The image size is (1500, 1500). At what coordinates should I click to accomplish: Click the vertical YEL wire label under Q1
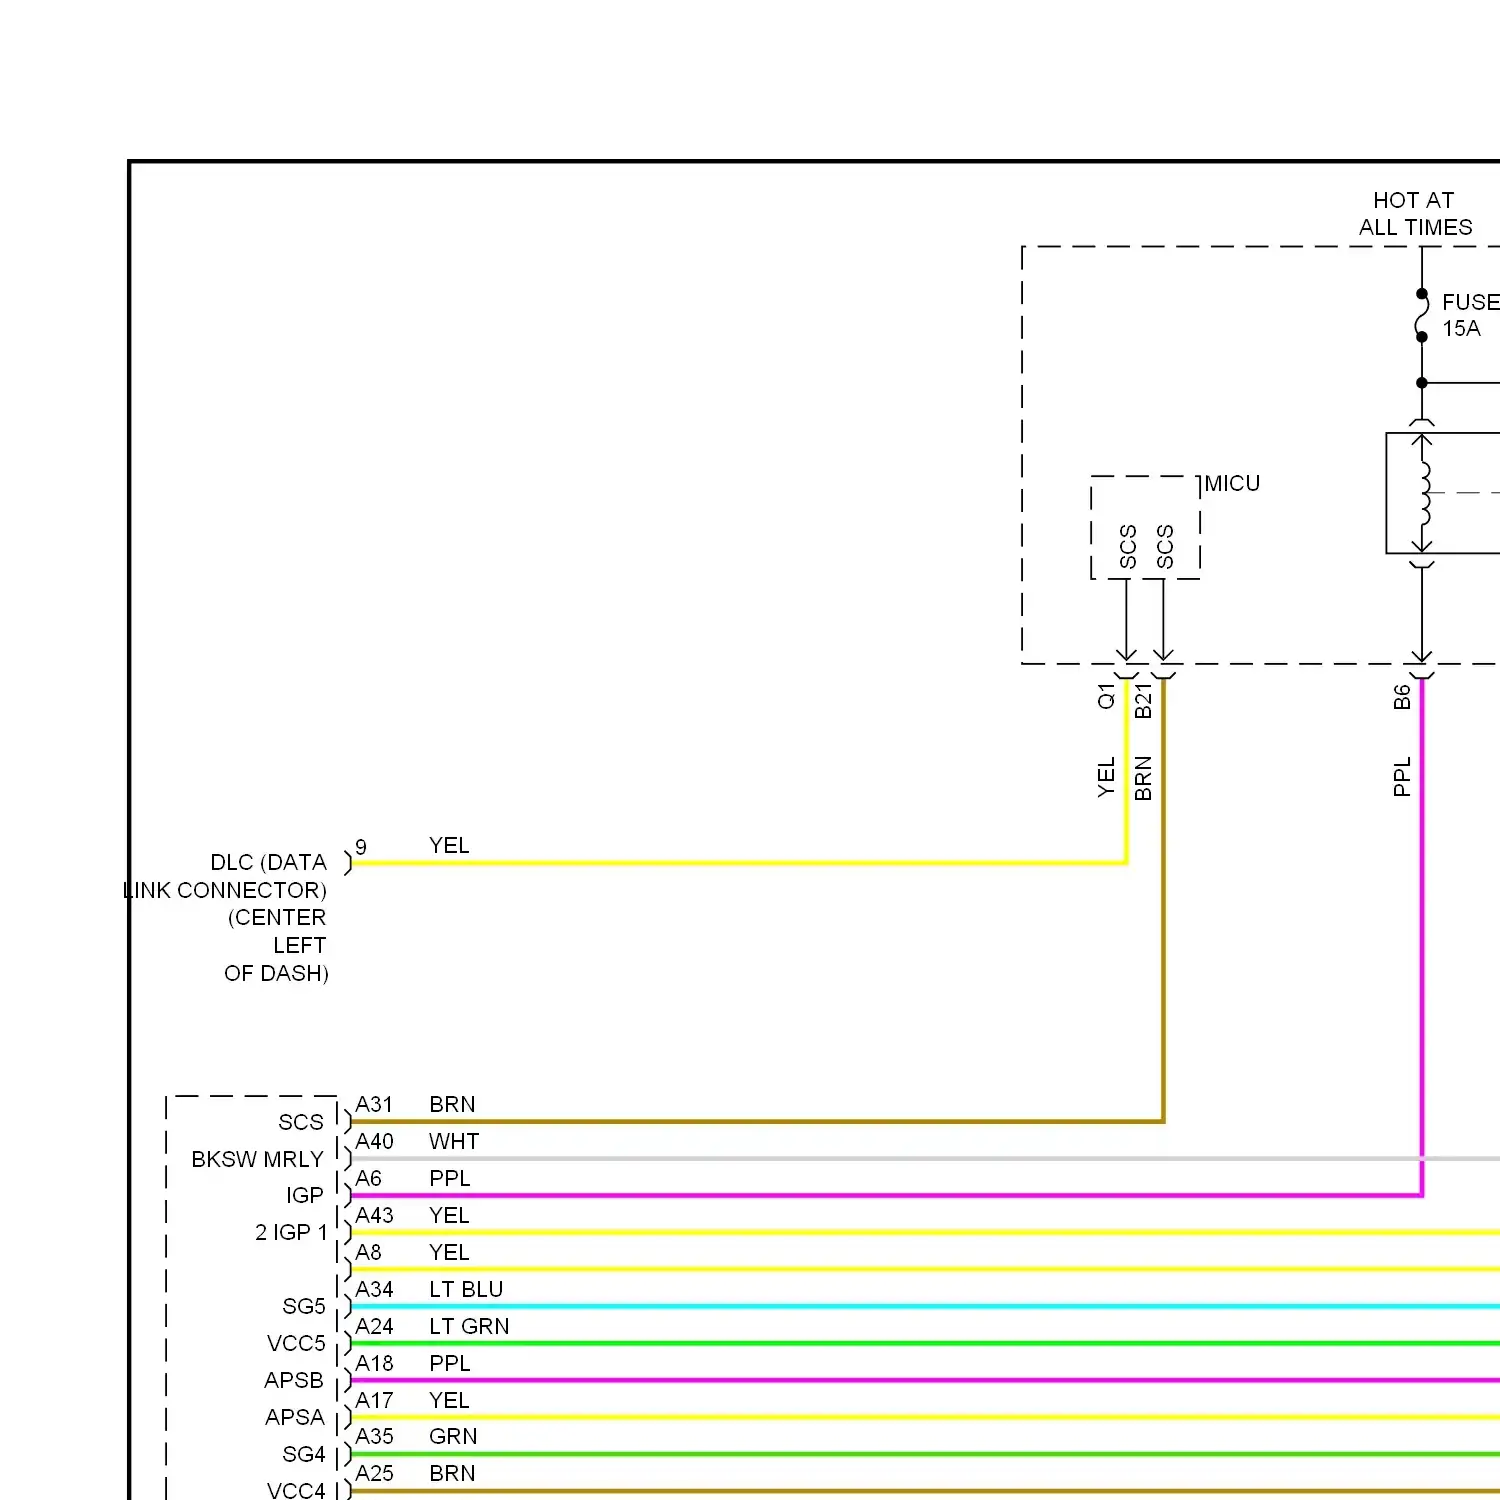1106,777
